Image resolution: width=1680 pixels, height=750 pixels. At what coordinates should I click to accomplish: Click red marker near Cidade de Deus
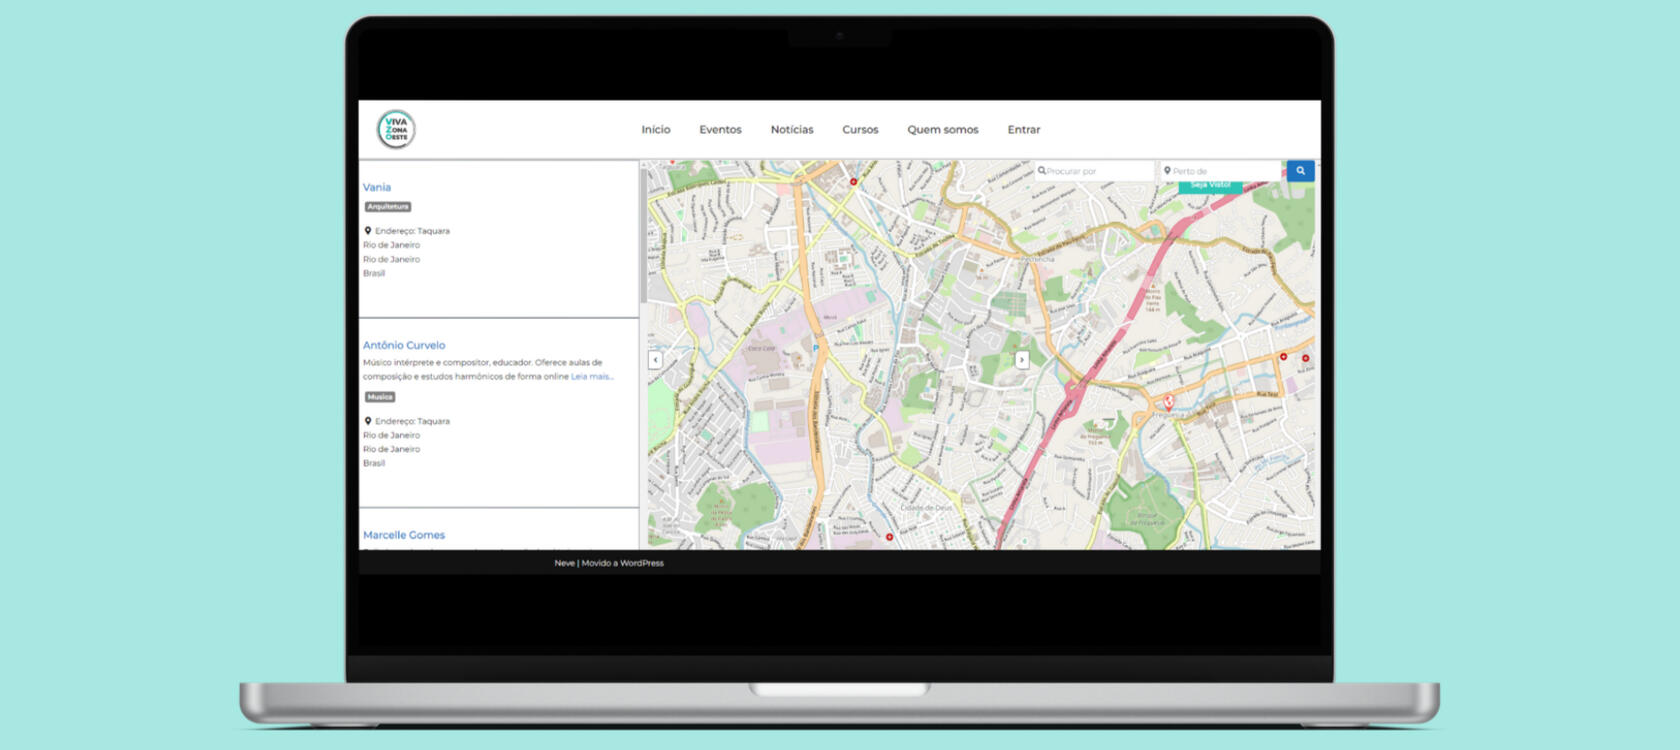pyautogui.click(x=889, y=537)
